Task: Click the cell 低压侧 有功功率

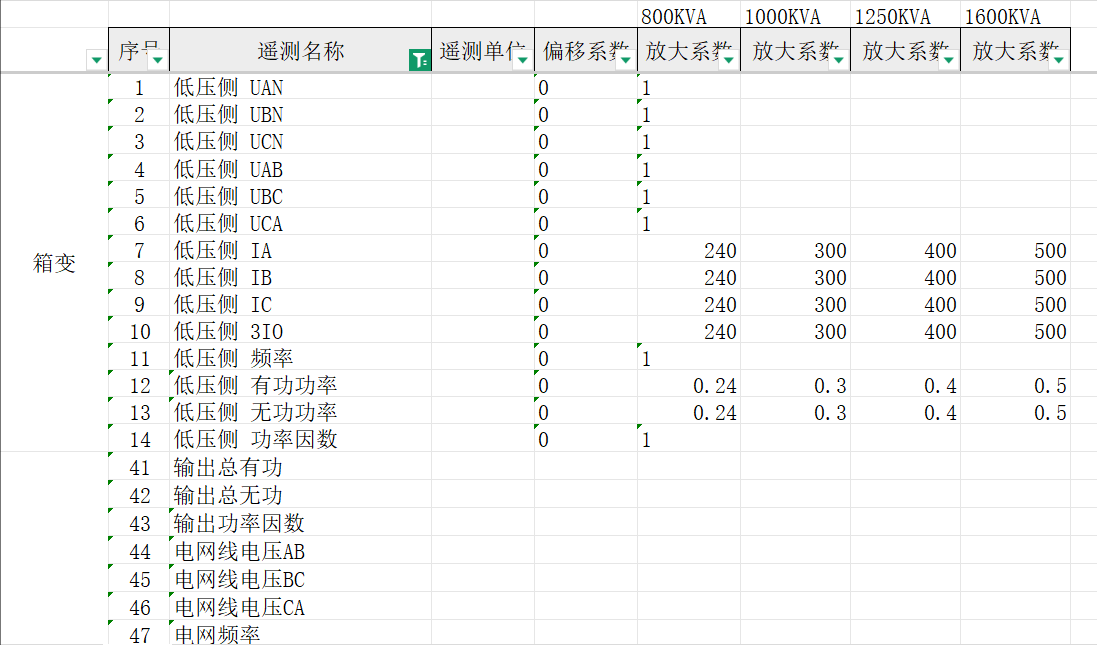Action: coord(300,385)
